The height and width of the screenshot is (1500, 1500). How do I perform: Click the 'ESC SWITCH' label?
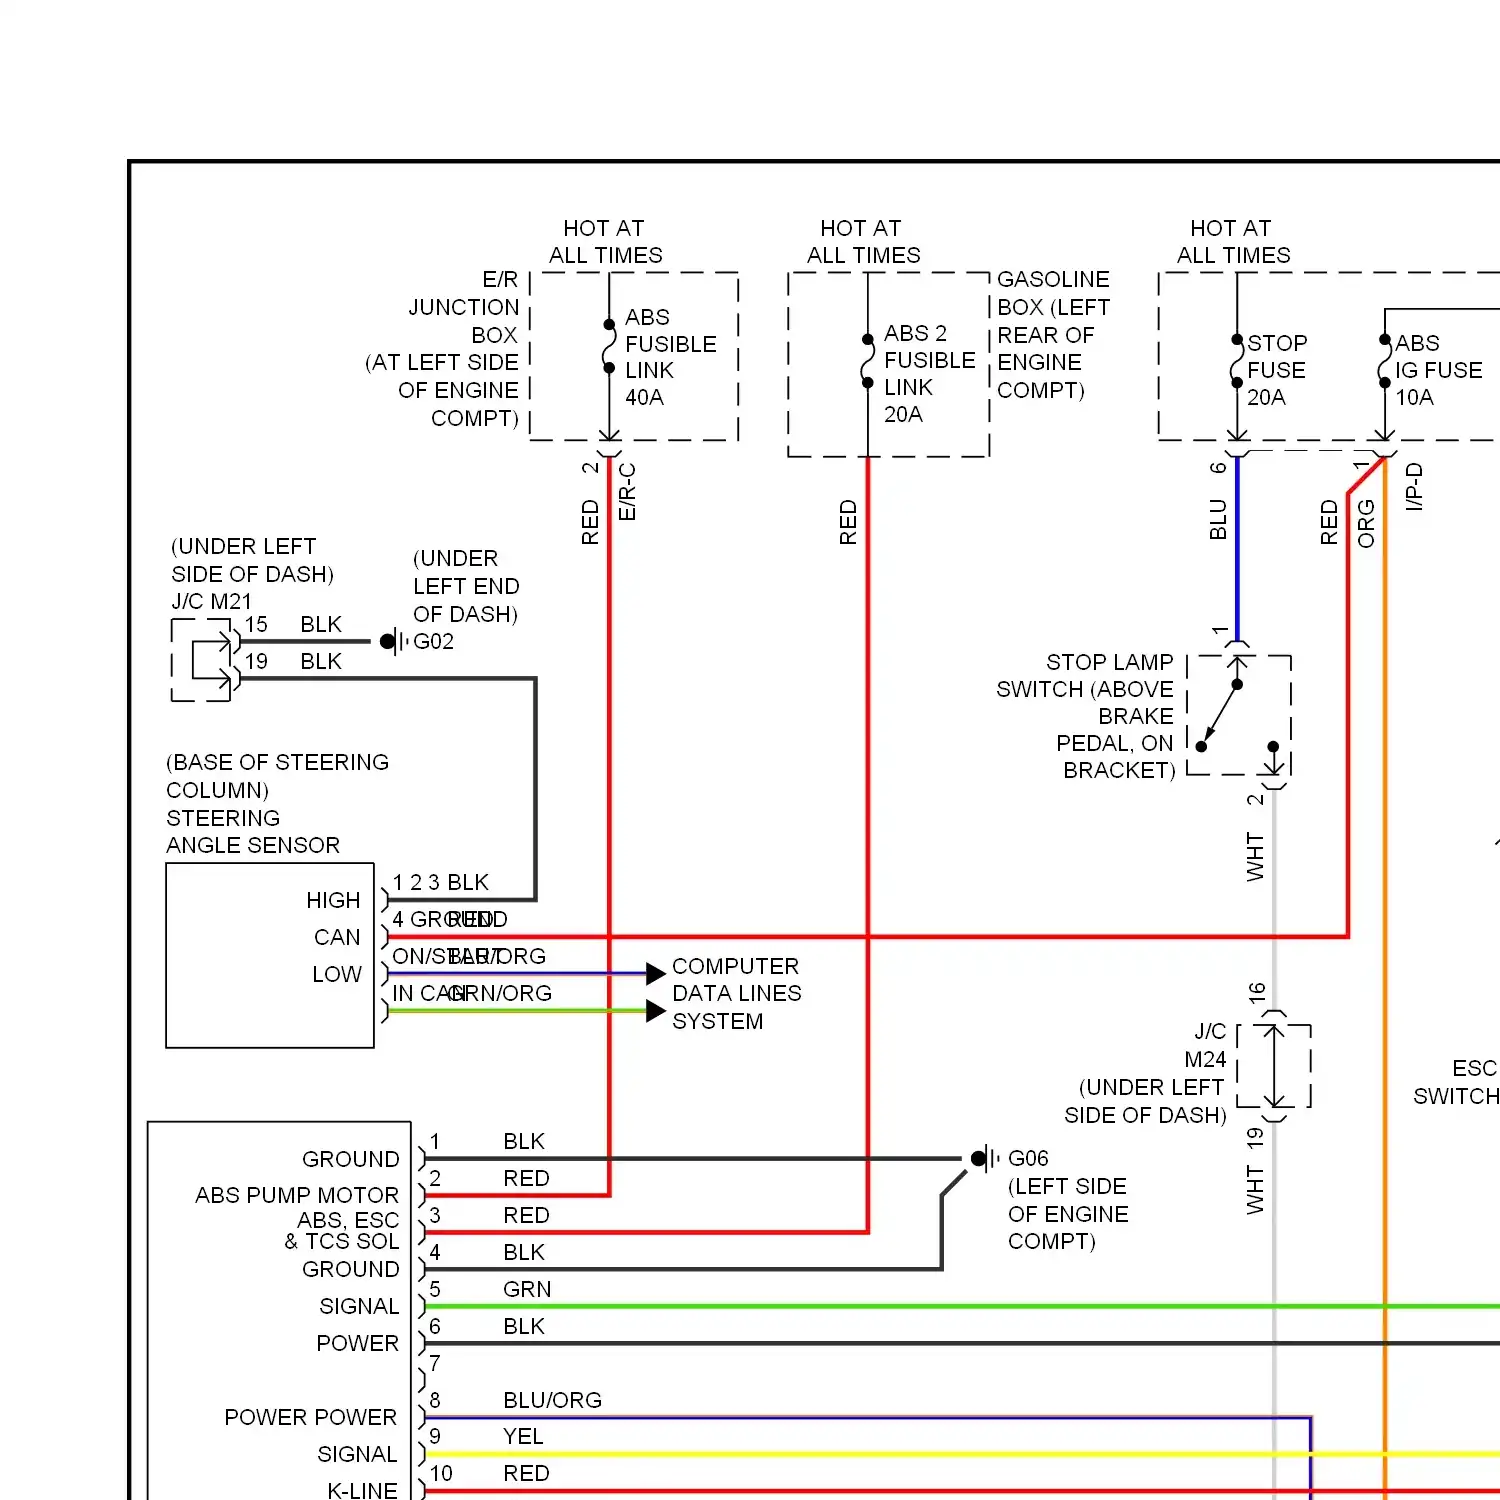(1457, 1082)
